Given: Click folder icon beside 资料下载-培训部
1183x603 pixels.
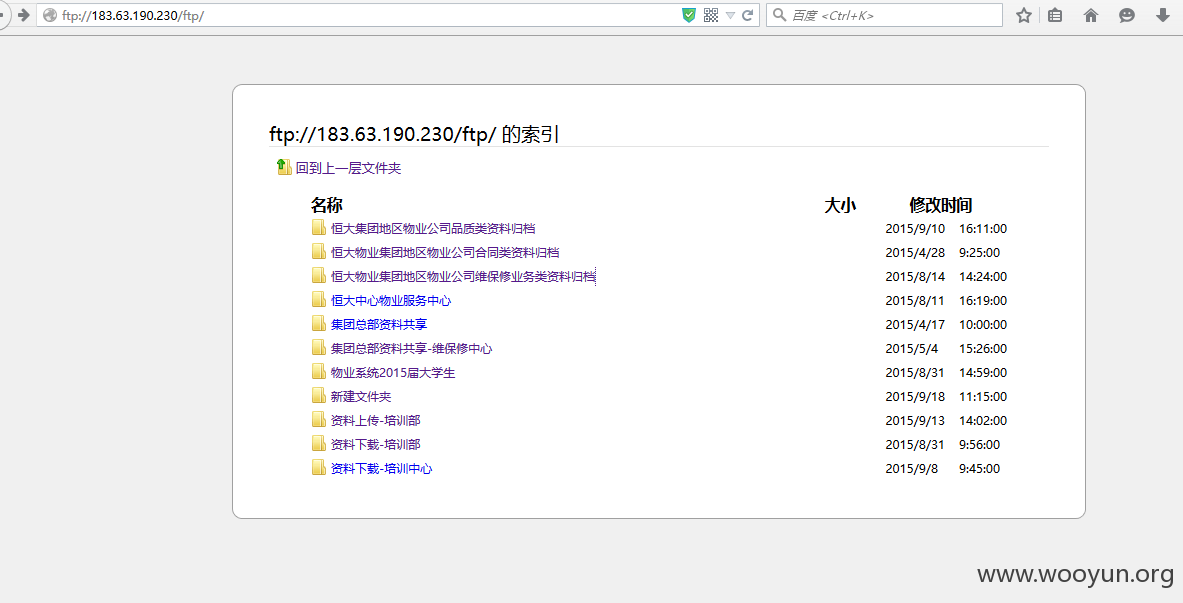Looking at the screenshot, I should coord(319,444).
